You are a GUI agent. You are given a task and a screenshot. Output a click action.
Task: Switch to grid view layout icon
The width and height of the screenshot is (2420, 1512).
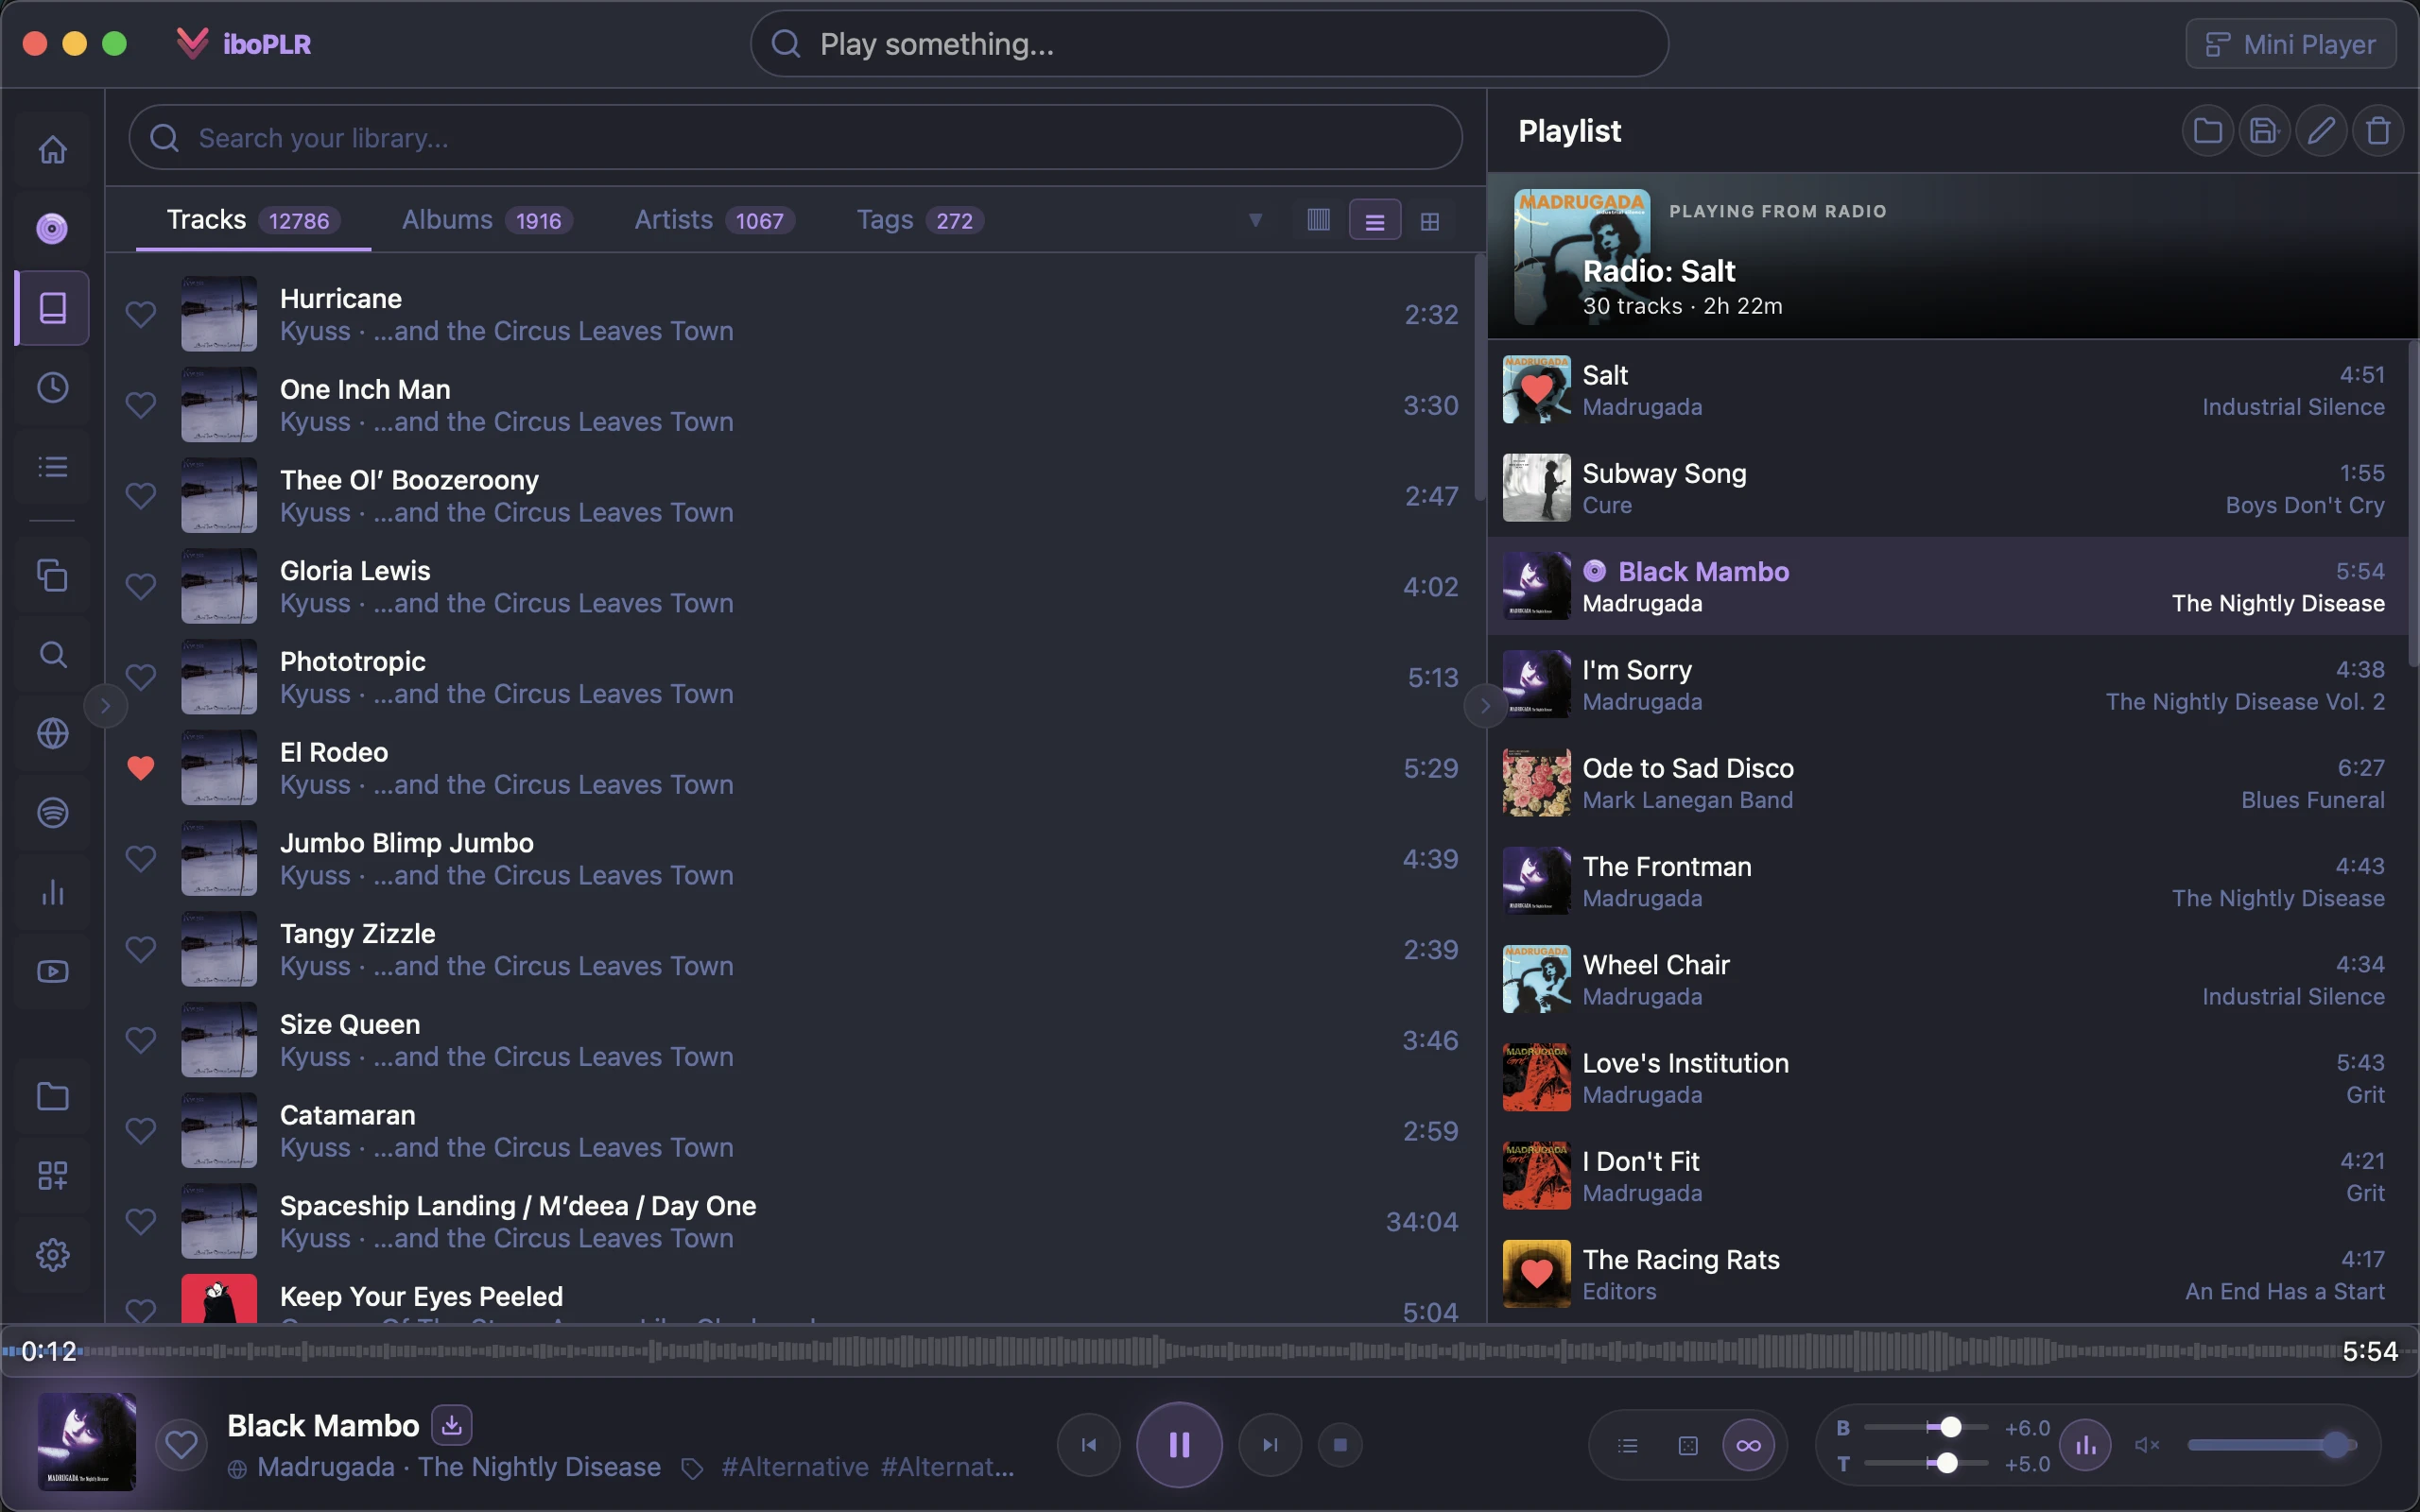1430,220
